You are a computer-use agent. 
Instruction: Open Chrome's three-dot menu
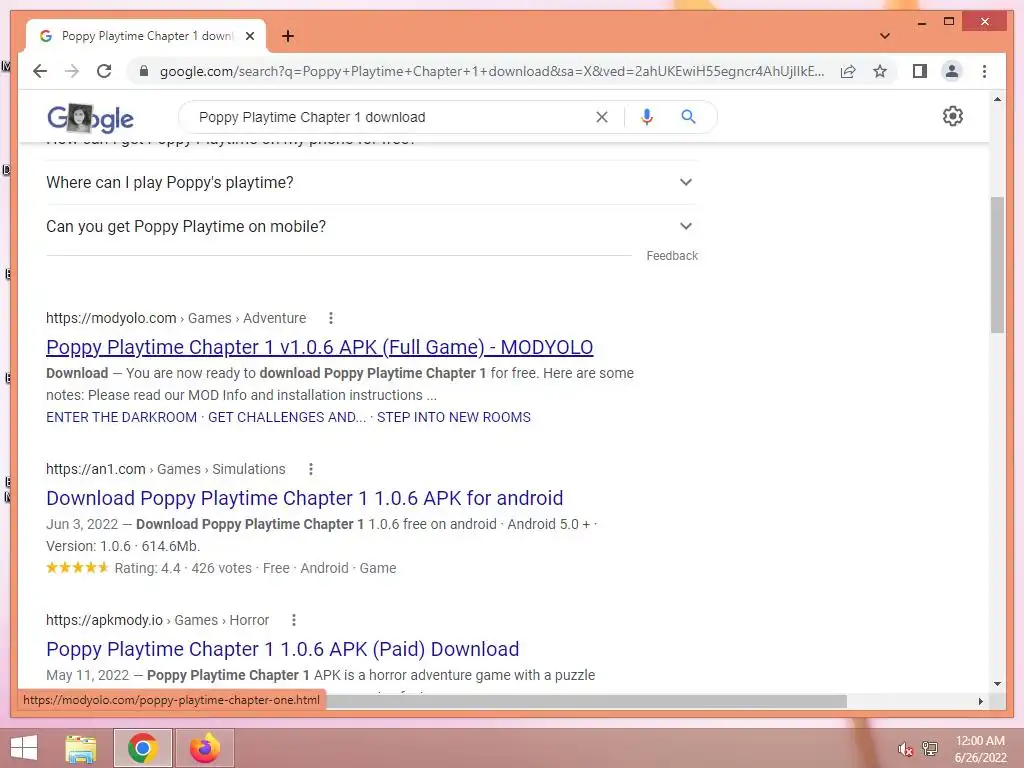(x=984, y=71)
